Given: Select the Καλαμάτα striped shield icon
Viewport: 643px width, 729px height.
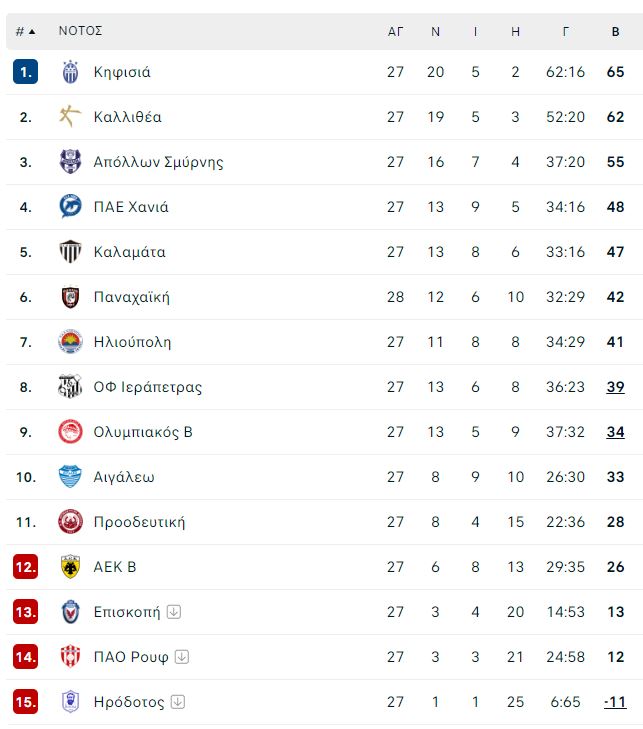Looking at the screenshot, I should tap(70, 252).
